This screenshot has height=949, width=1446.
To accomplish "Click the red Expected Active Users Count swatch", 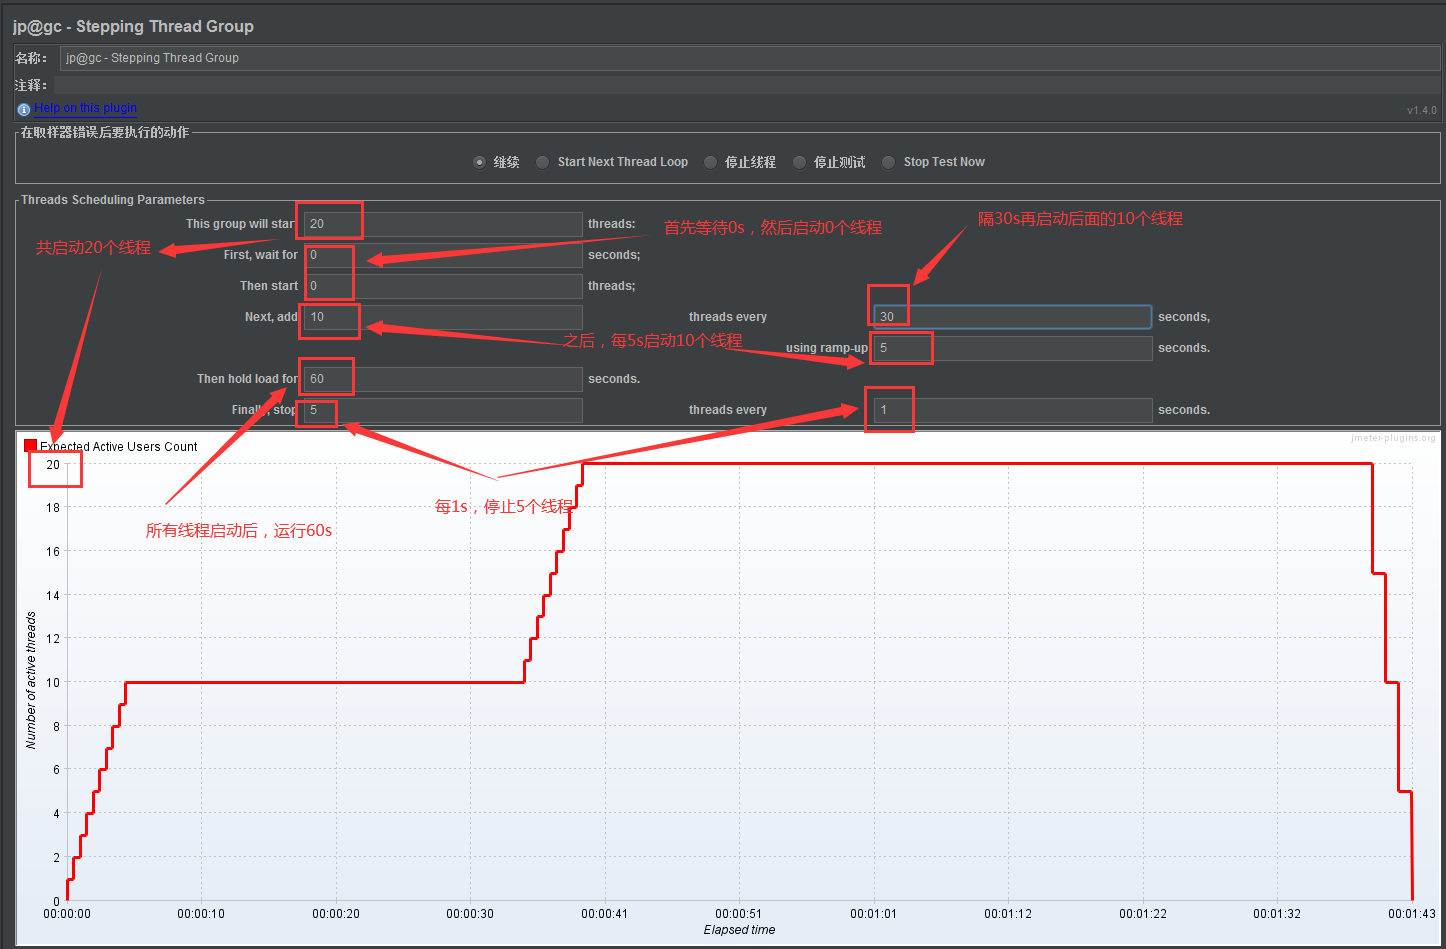I will (30, 444).
